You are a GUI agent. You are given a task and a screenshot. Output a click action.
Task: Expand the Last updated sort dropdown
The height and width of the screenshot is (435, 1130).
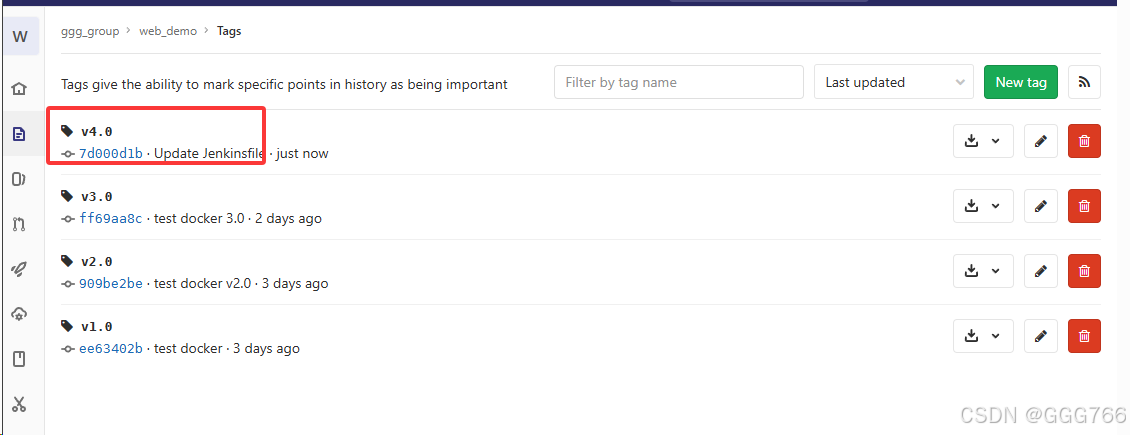point(894,82)
